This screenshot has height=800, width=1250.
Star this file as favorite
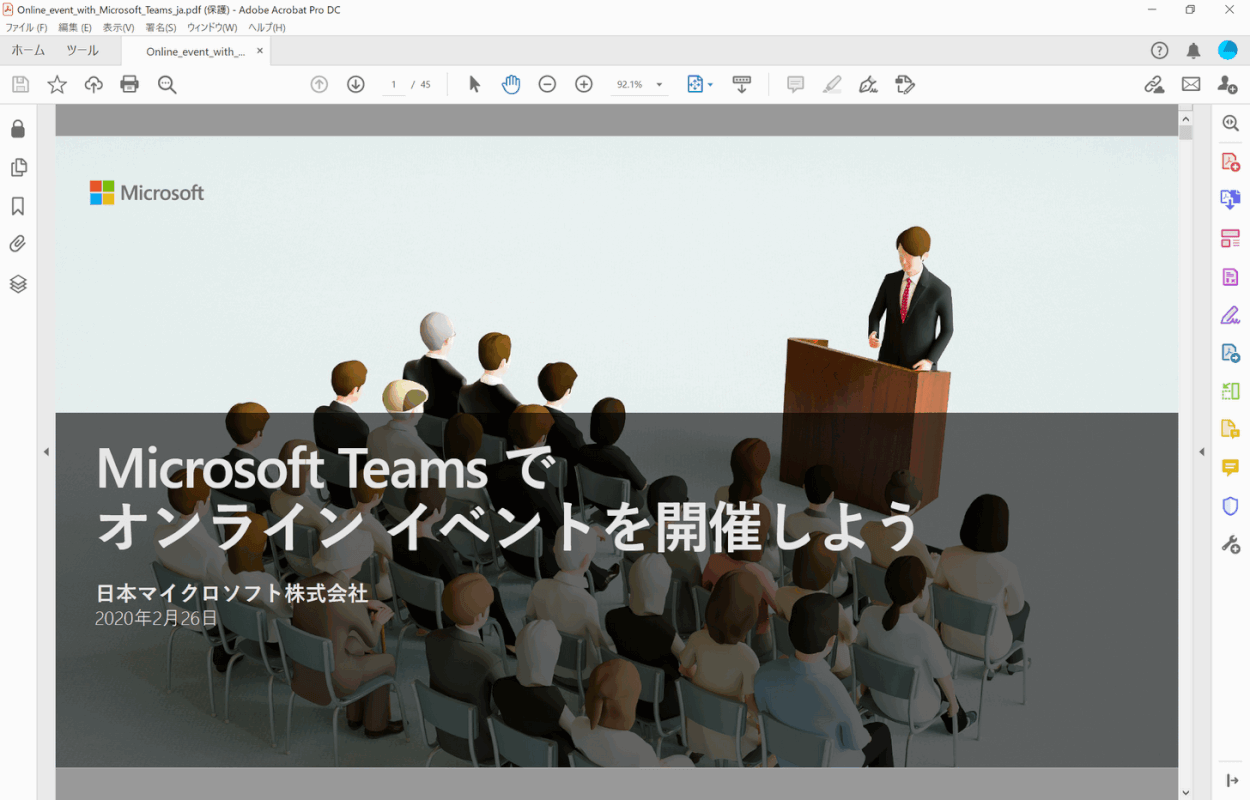click(x=57, y=85)
